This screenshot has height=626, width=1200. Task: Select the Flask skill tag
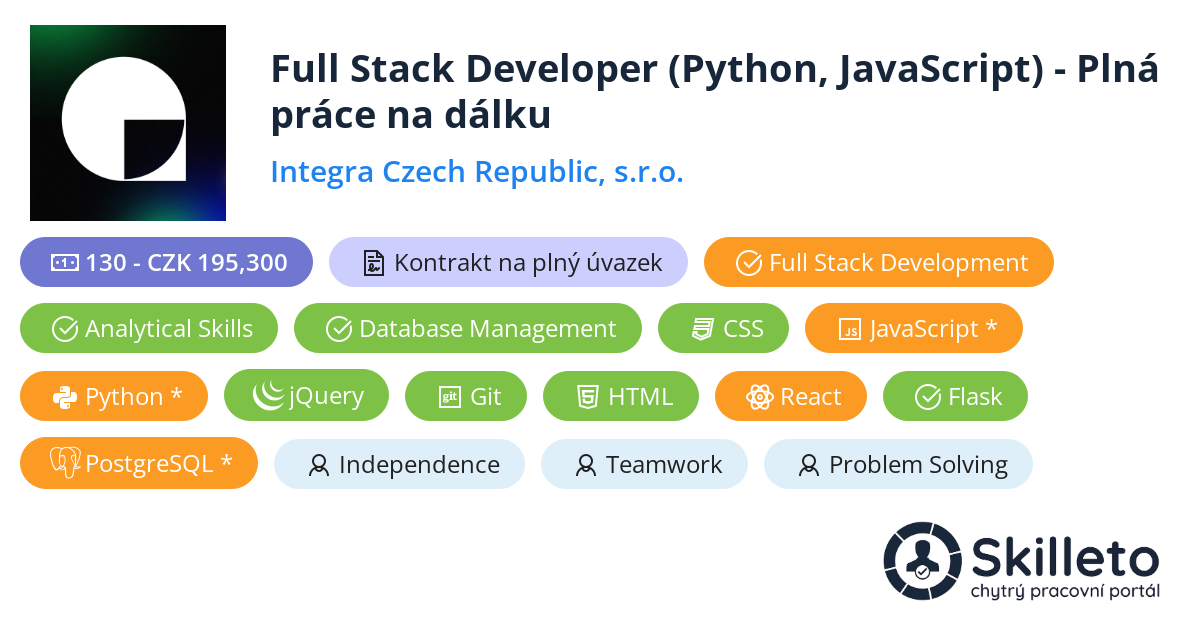pyautogui.click(x=955, y=397)
